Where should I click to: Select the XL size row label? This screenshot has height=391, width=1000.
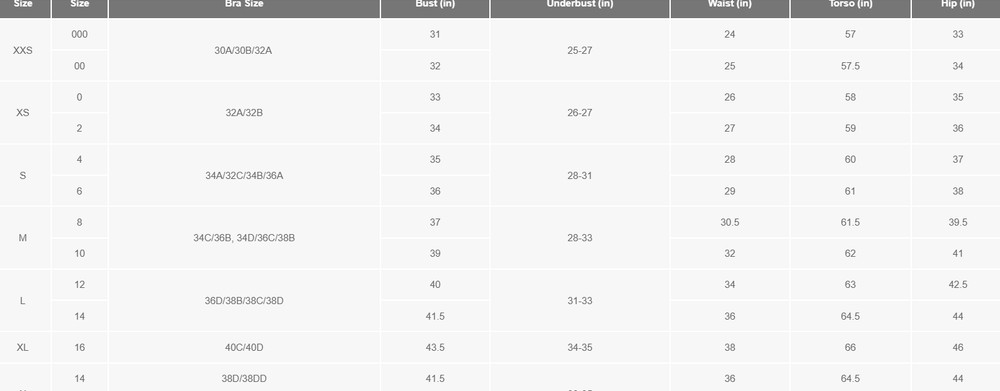click(x=23, y=348)
